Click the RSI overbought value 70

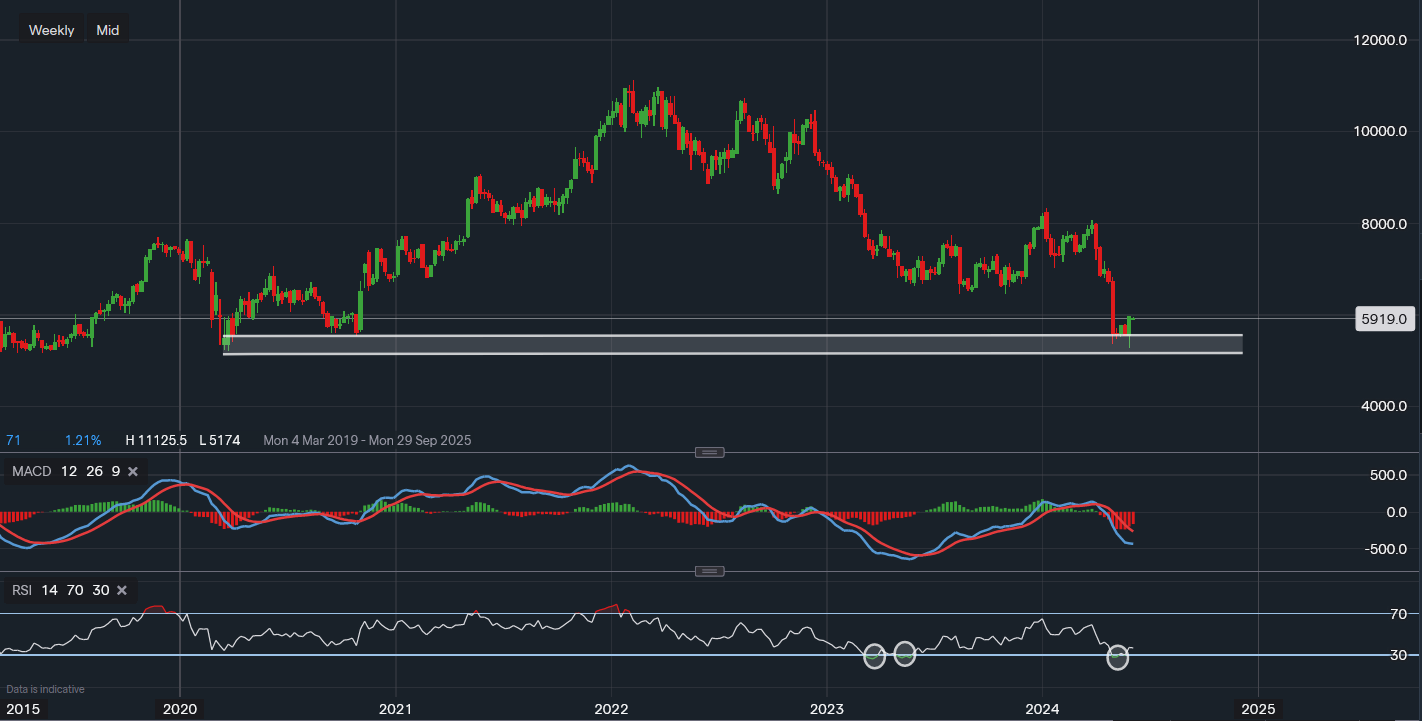(x=74, y=590)
